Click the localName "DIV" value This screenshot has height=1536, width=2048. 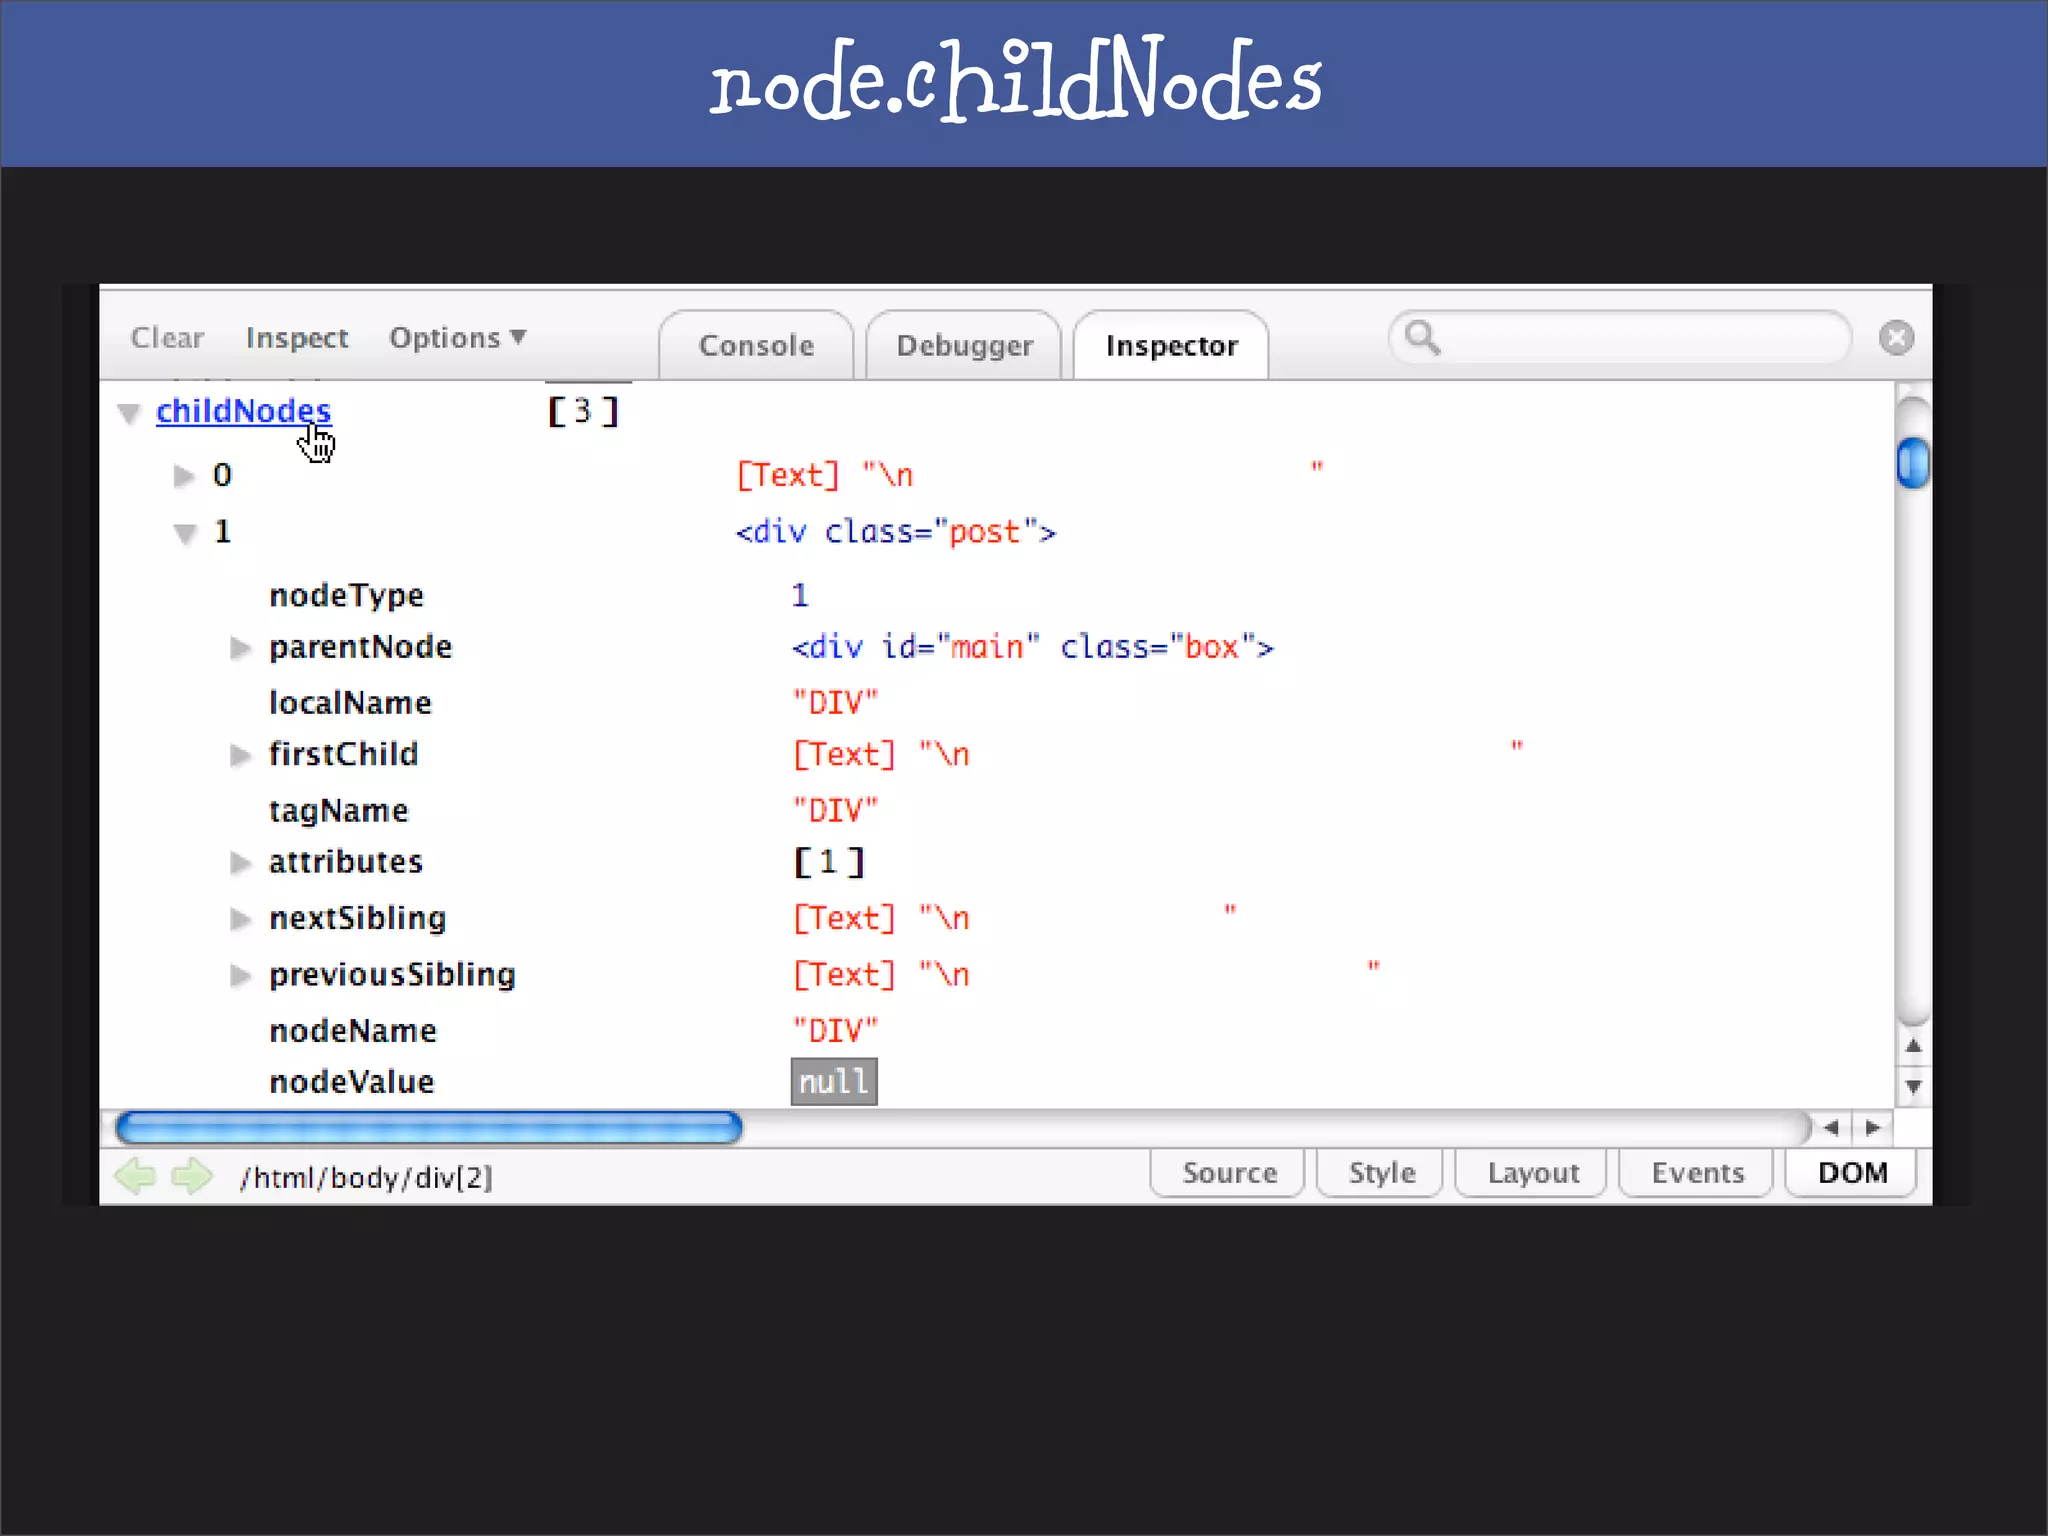click(x=835, y=703)
